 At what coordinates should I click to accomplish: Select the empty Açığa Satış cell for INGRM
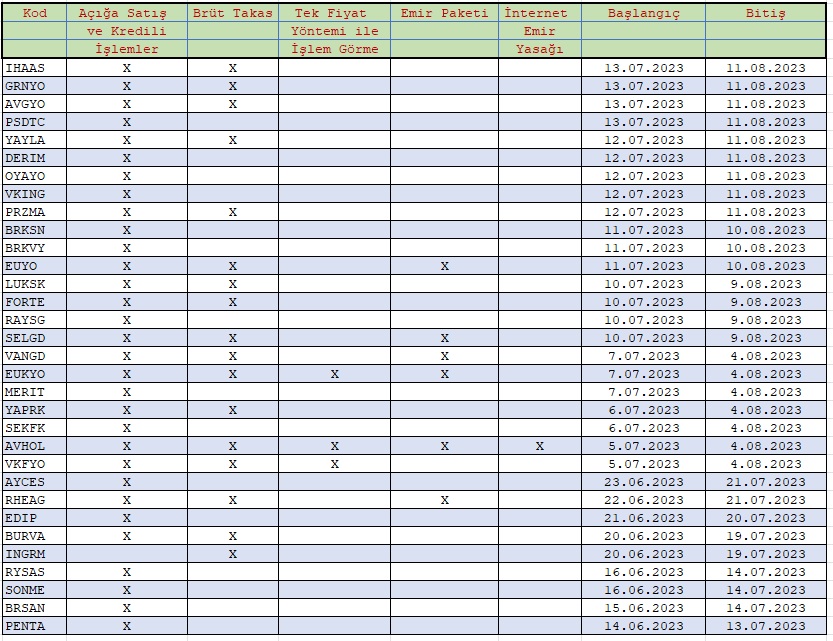click(126, 554)
